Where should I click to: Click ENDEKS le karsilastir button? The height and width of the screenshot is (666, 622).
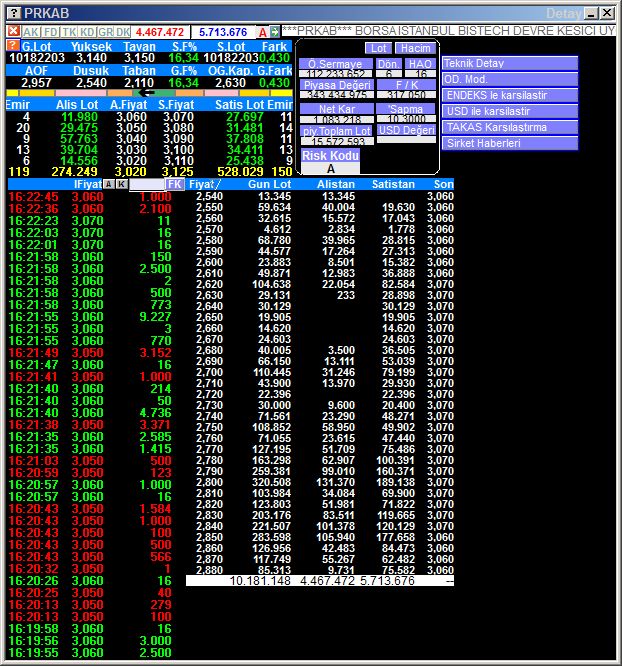[x=510, y=95]
